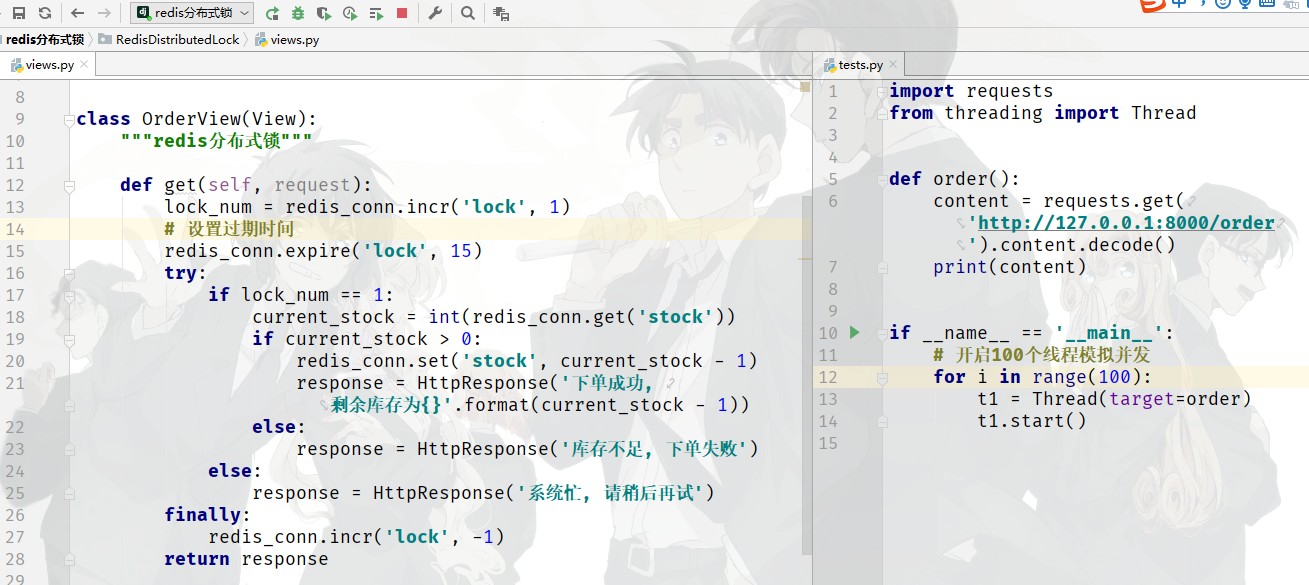Click the toolbar icon after the magnifier
The height and width of the screenshot is (585, 1309).
click(x=501, y=13)
